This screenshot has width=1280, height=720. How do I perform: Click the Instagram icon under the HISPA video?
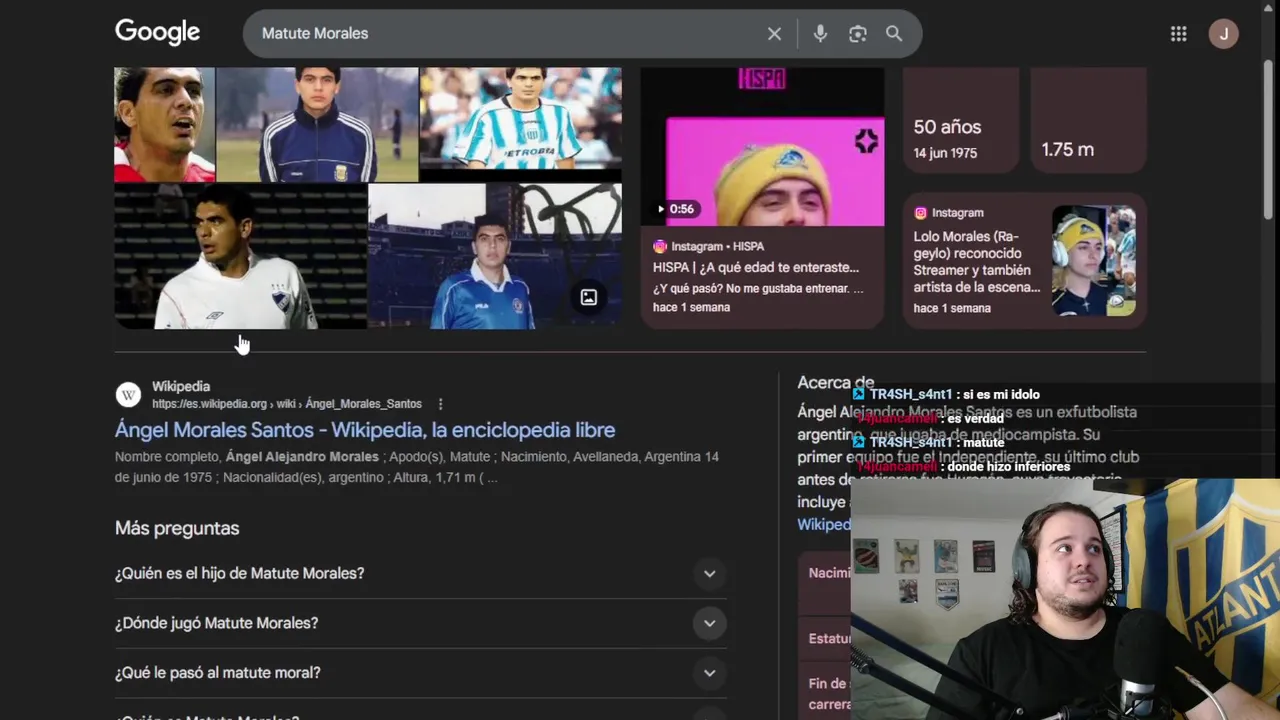tap(660, 246)
